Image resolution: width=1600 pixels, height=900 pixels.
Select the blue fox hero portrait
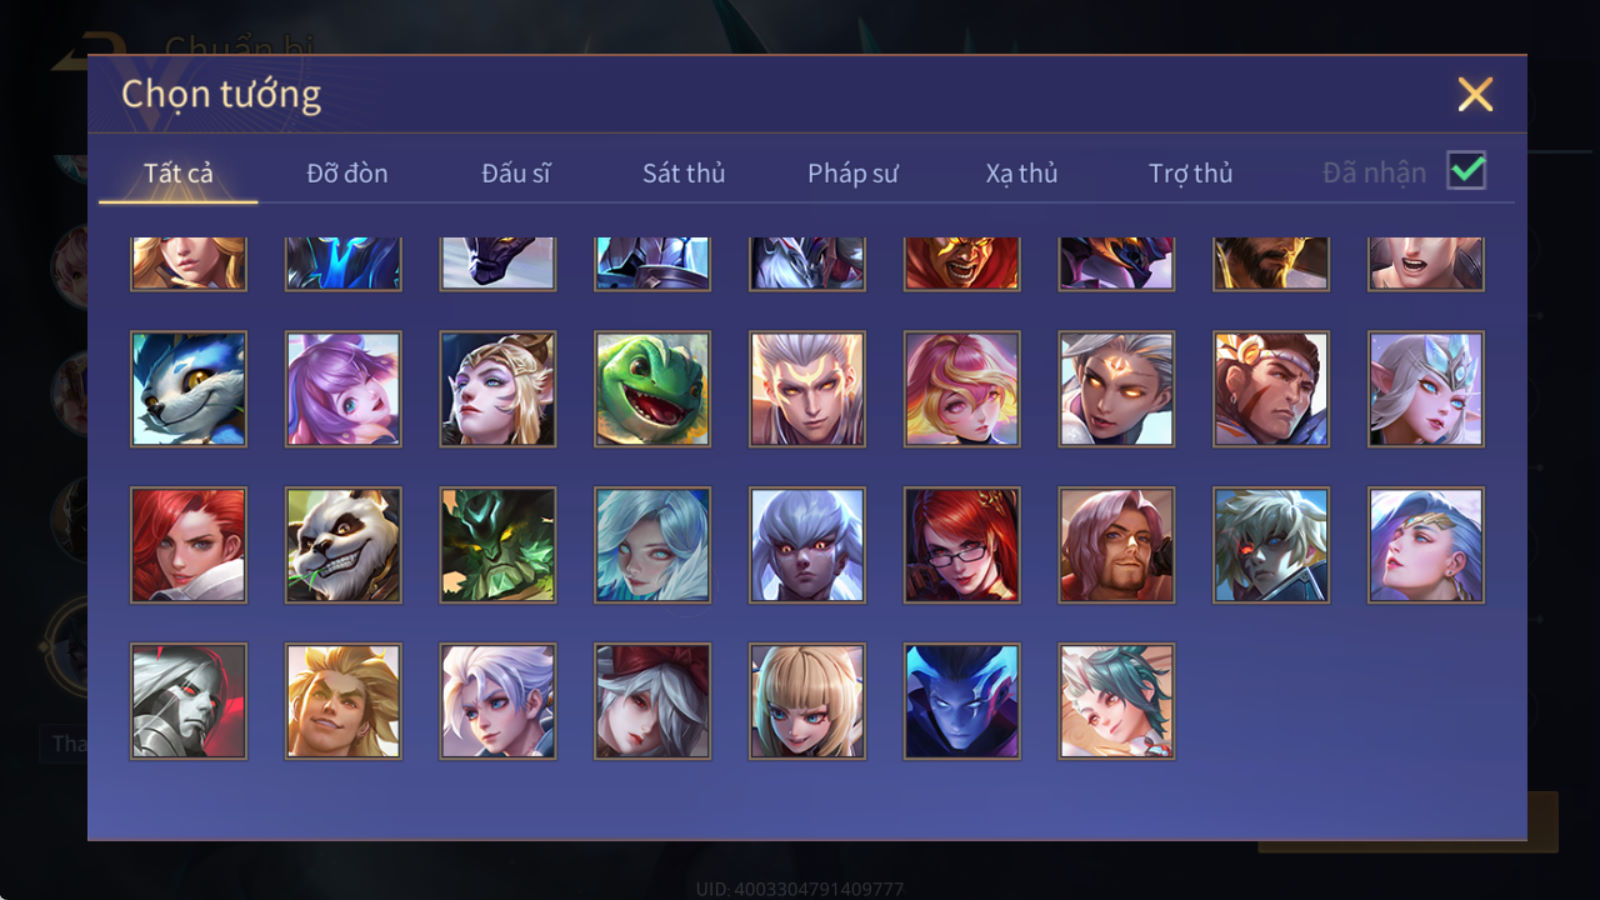click(x=188, y=389)
